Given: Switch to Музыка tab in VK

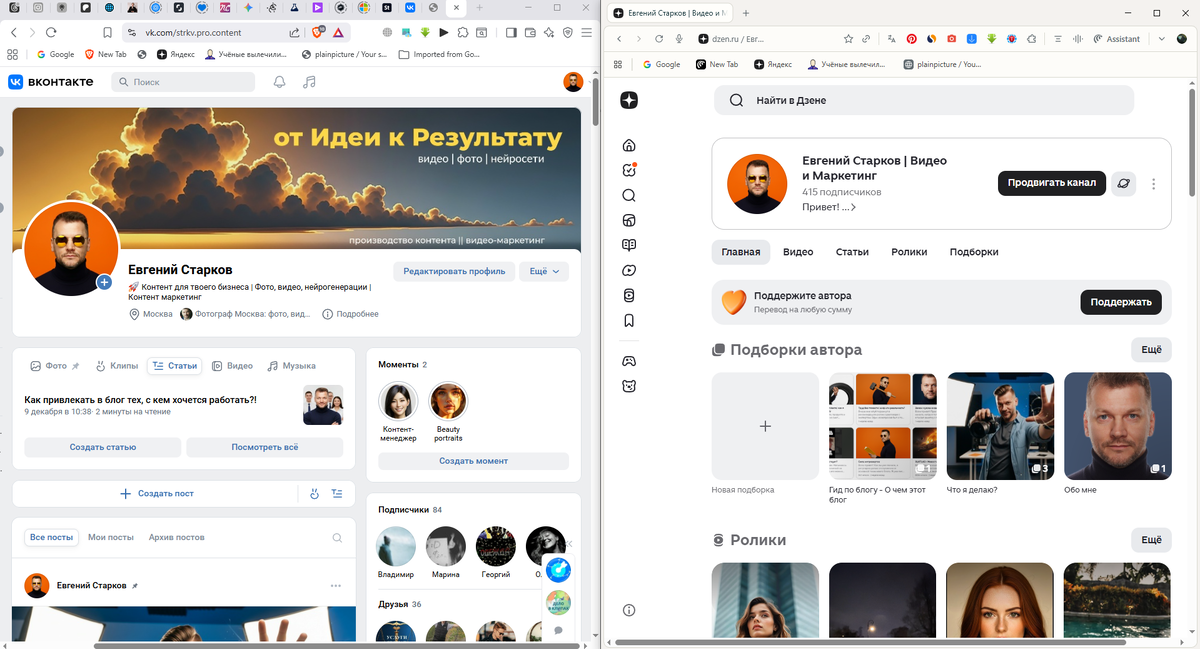Looking at the screenshot, I should 292,366.
